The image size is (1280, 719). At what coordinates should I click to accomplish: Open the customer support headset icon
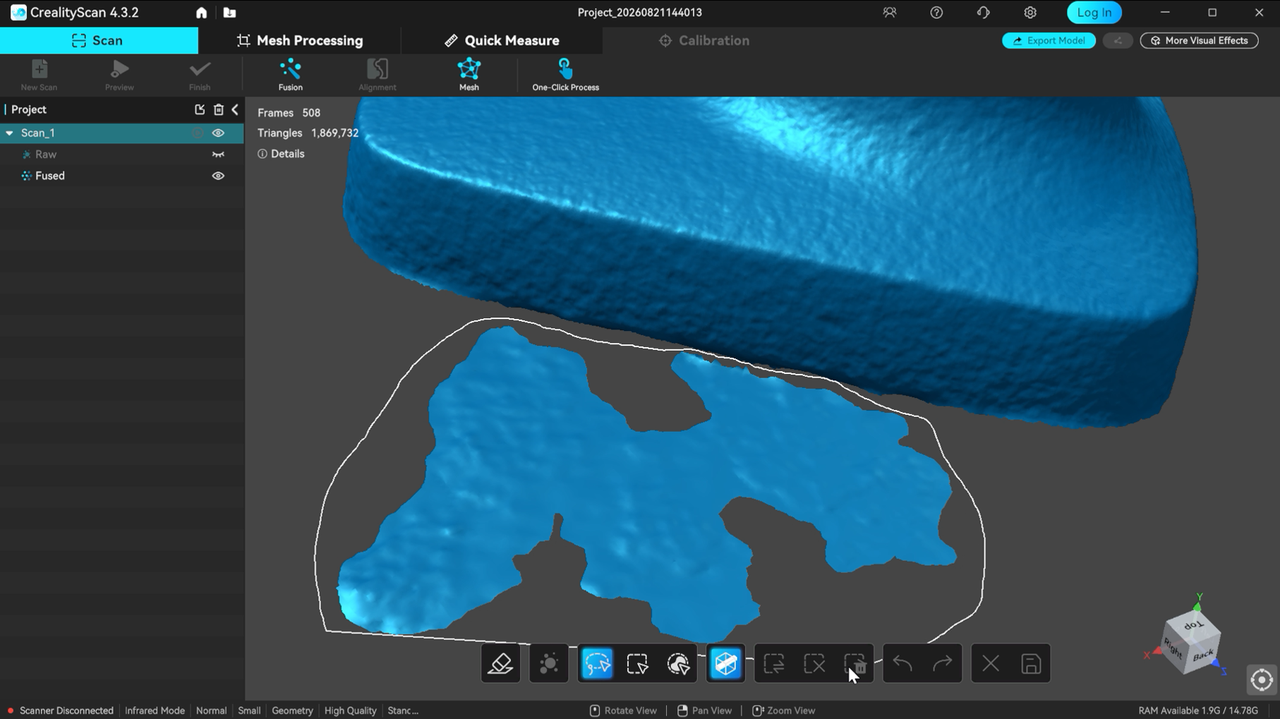click(983, 13)
